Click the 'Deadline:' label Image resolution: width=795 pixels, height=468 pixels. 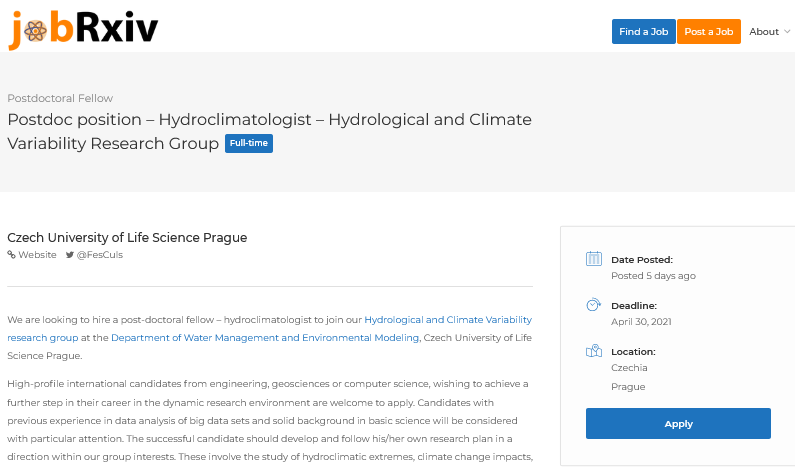[x=634, y=306]
